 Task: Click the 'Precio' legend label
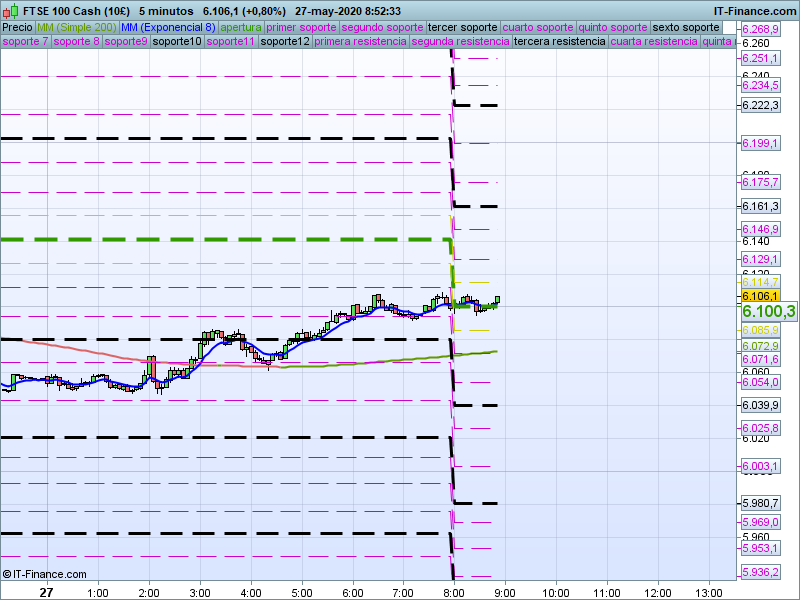pos(17,27)
